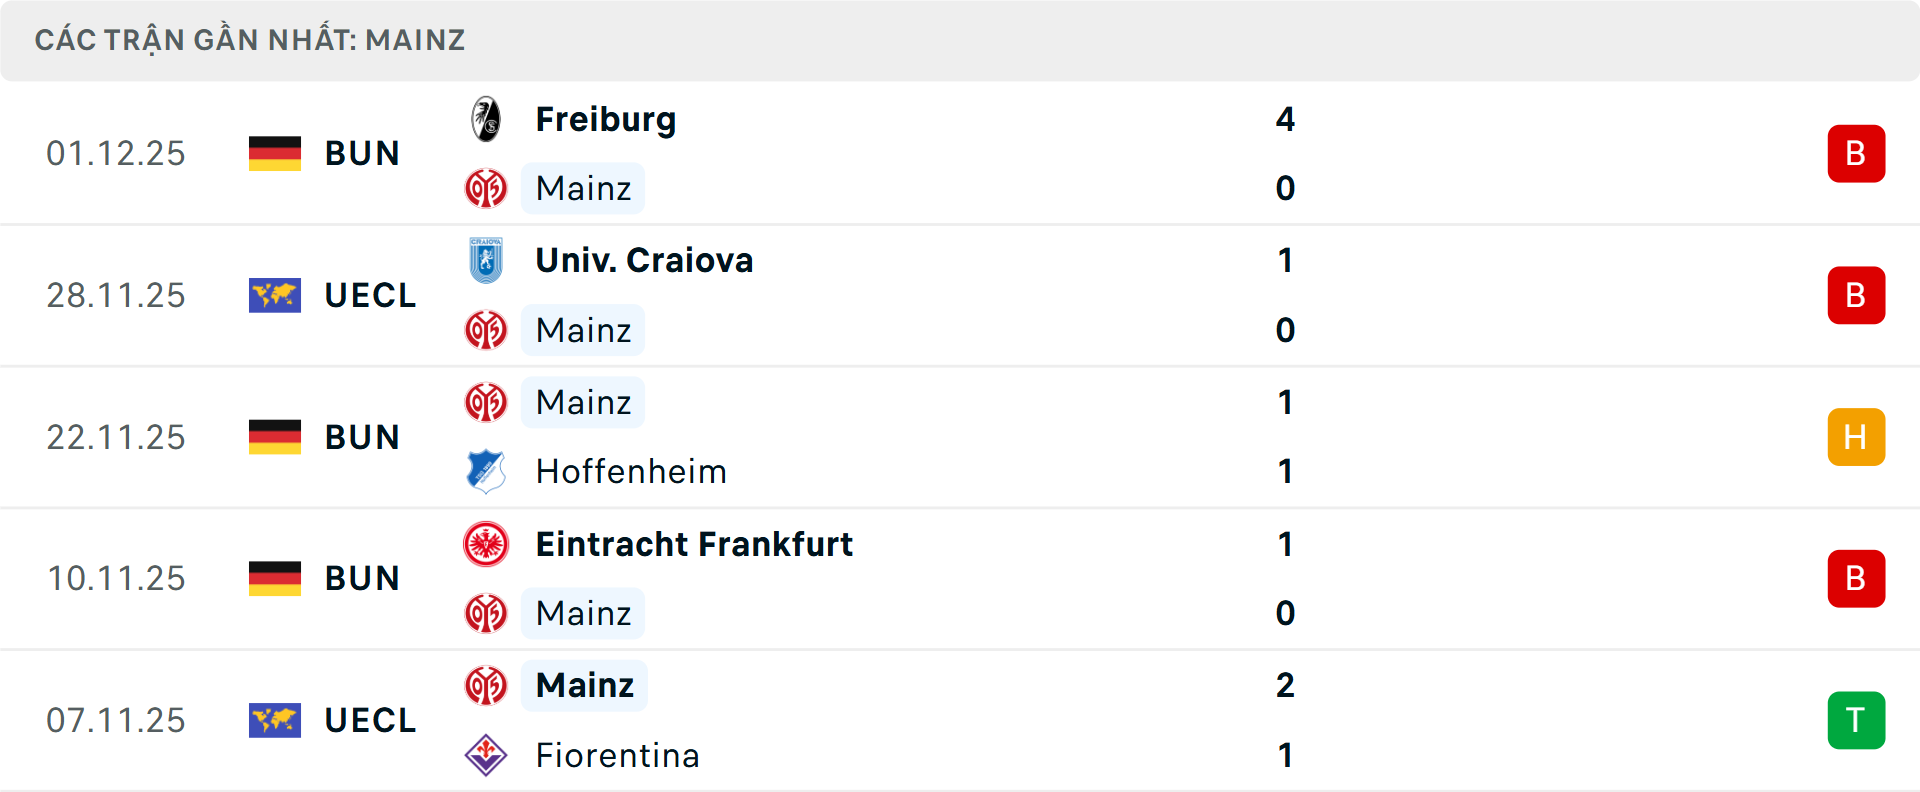Click the 'Các trận gần nhất: Mainz' header

[x=250, y=40]
